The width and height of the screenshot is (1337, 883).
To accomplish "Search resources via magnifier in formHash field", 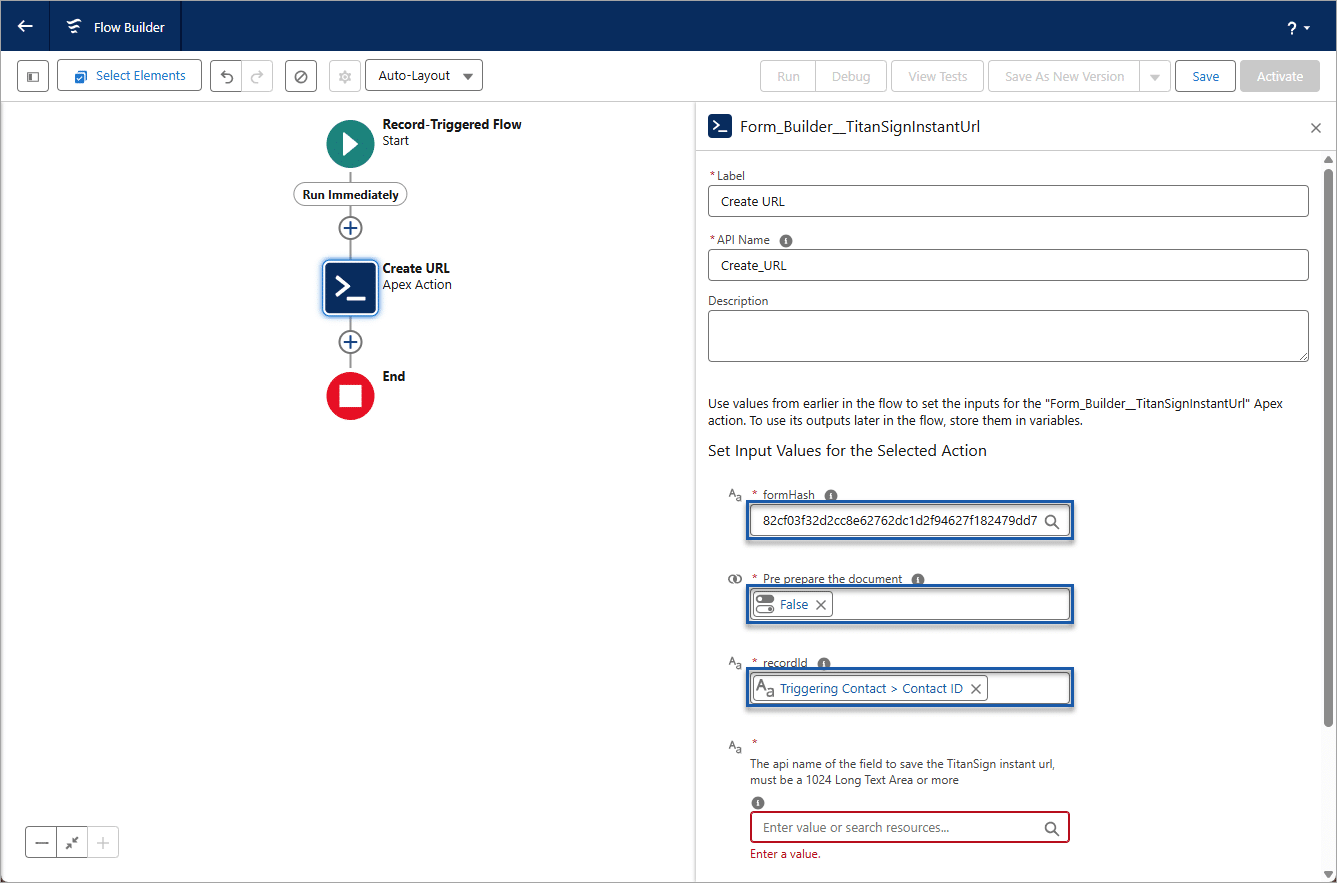I will pyautogui.click(x=1052, y=521).
